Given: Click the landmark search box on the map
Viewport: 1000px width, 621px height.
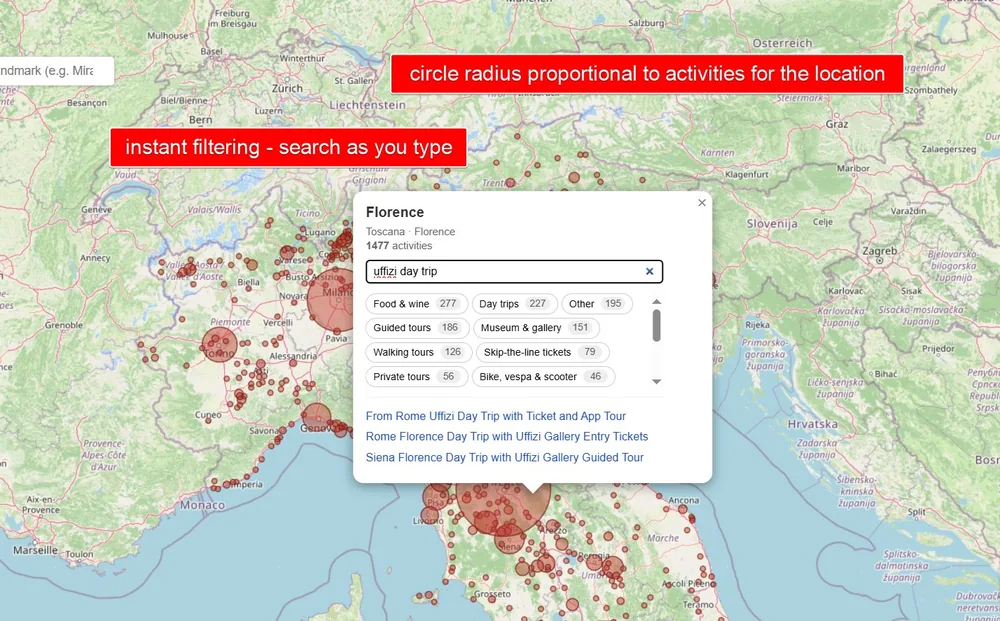Looking at the screenshot, I should tap(56, 71).
